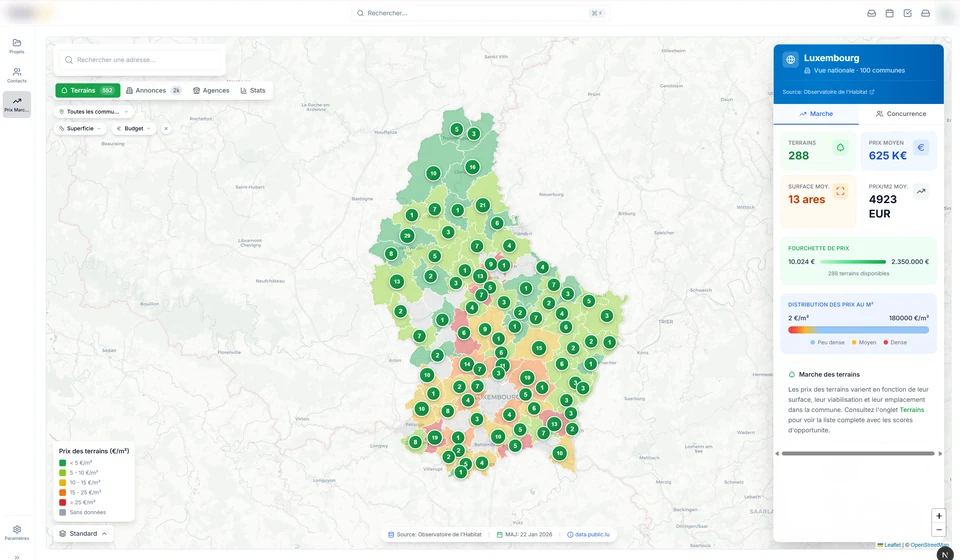The height and width of the screenshot is (560, 960).
Task: Click the 13 ares surface value
Action: (x=806, y=200)
